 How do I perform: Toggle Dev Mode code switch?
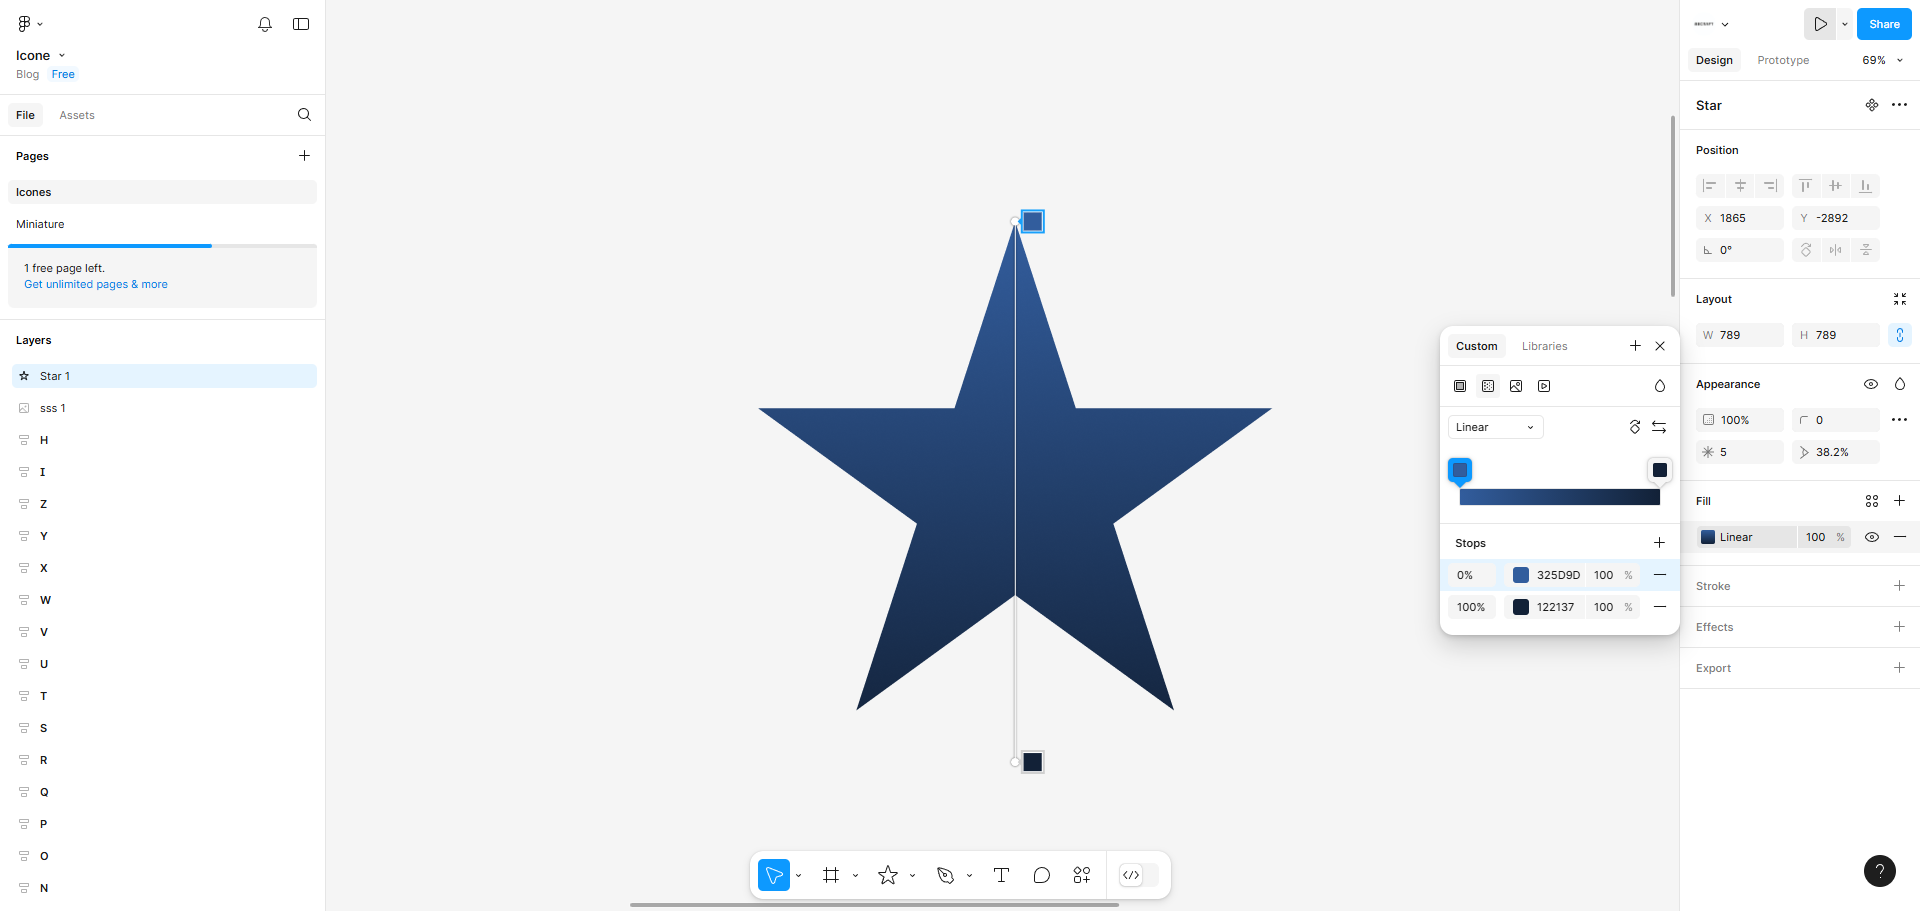coord(1138,875)
